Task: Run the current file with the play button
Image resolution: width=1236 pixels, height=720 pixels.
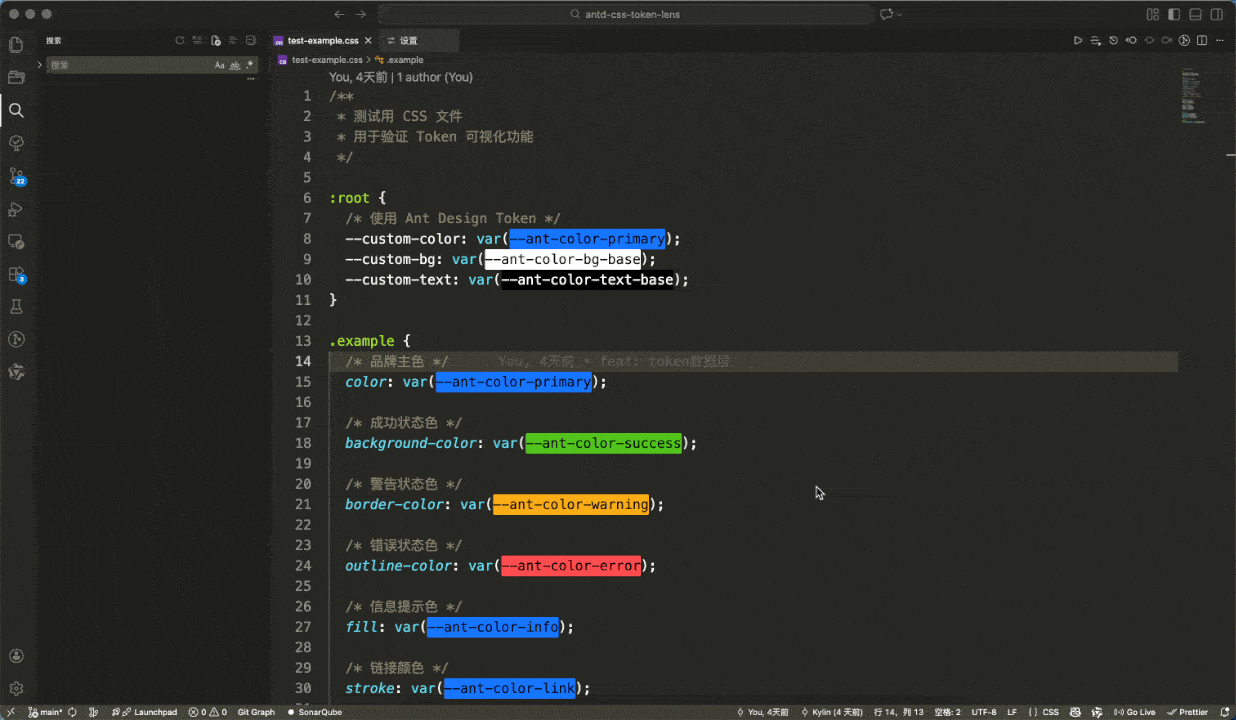Action: coord(1078,40)
